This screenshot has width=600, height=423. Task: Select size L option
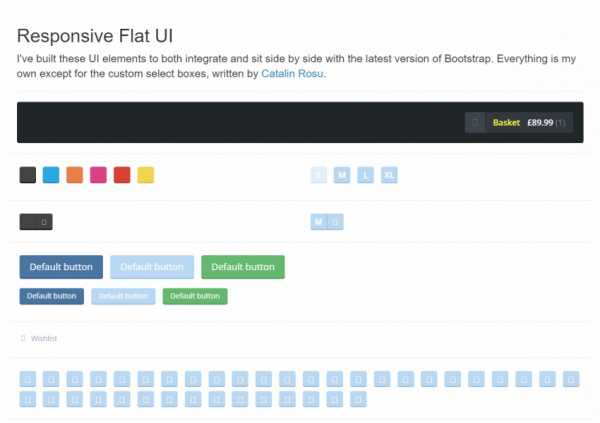(365, 175)
